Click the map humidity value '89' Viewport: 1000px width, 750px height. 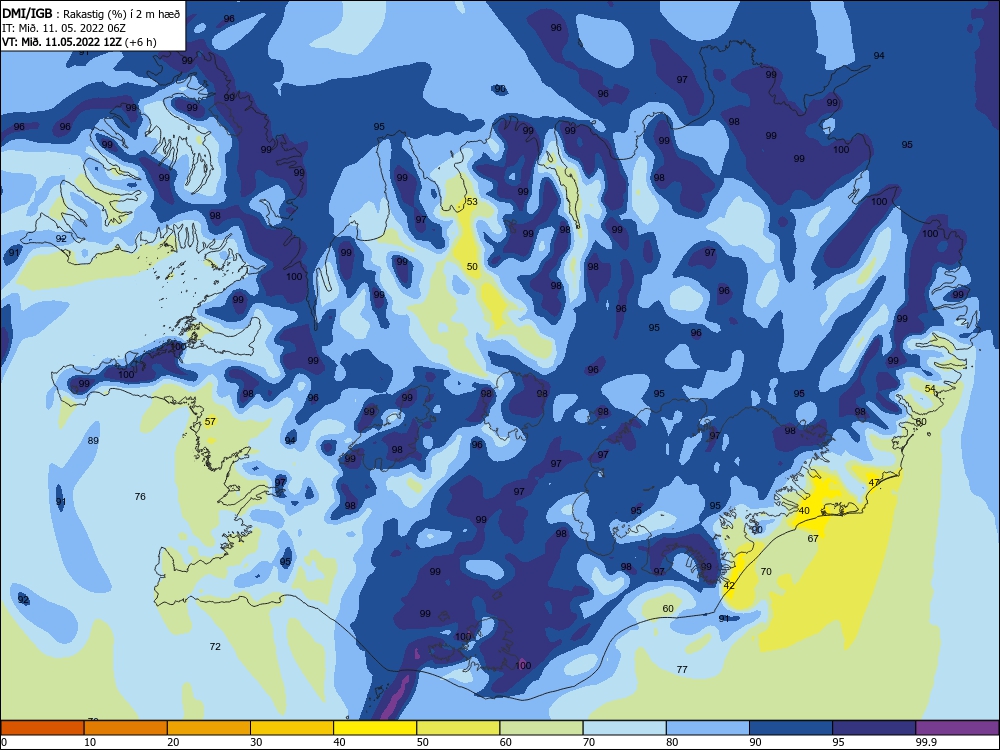click(x=93, y=441)
